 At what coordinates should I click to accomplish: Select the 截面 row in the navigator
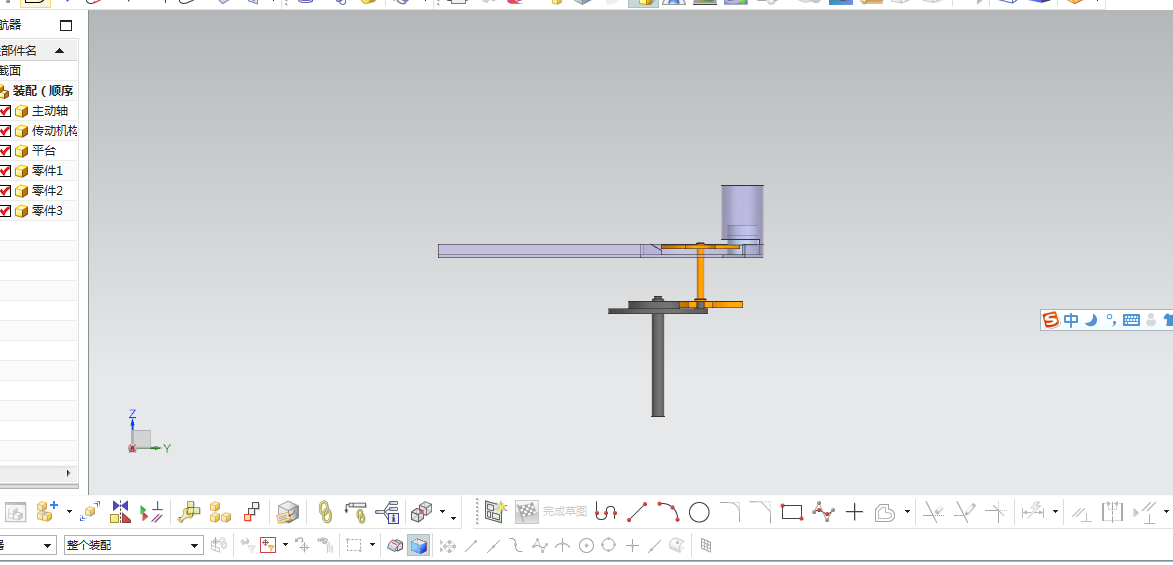coord(39,71)
